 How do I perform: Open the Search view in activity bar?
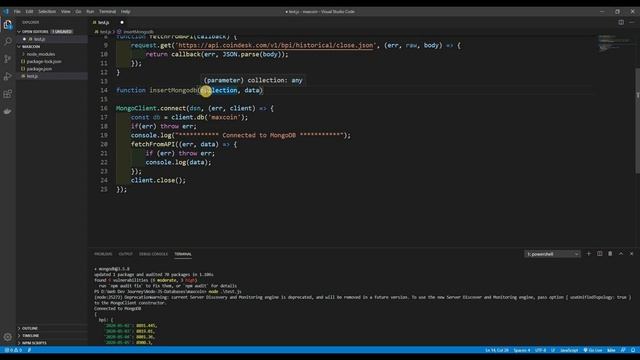8,41
